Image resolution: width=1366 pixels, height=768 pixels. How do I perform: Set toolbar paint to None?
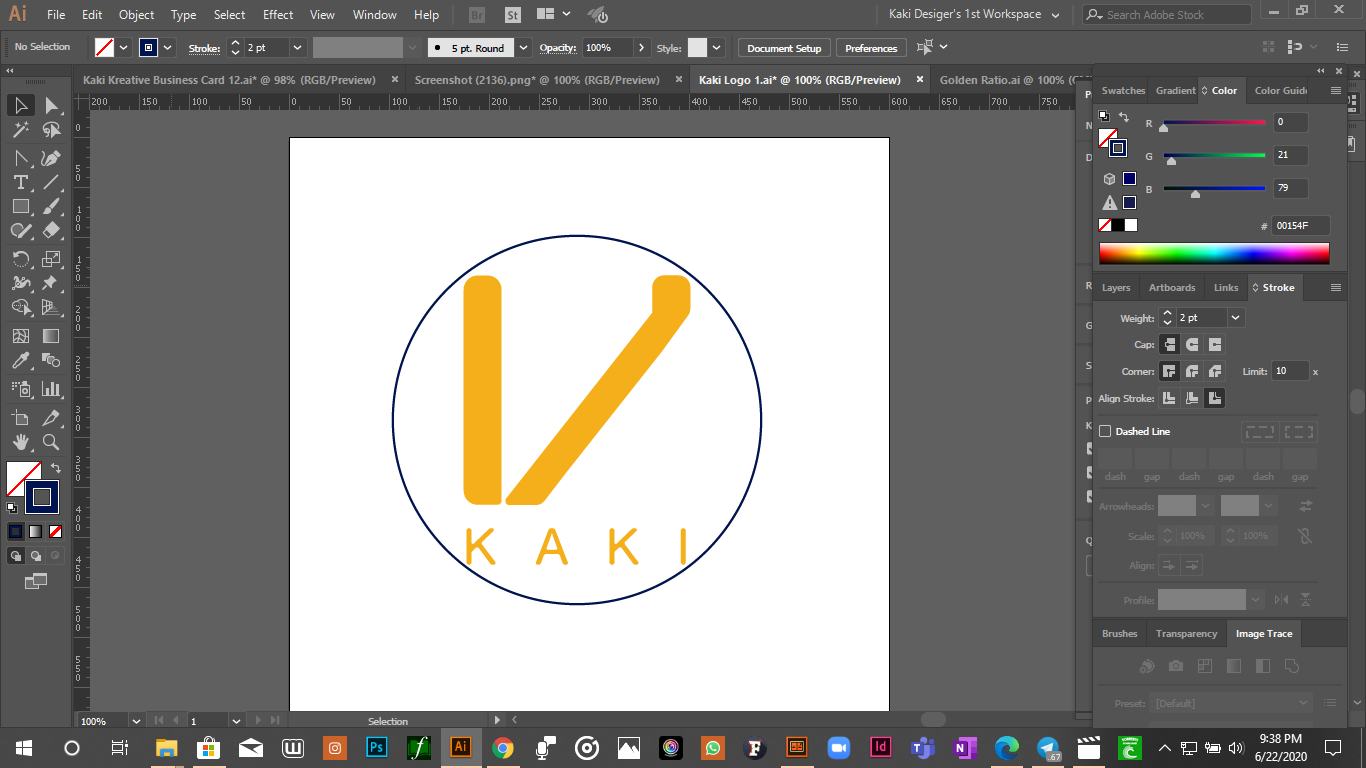pos(55,531)
